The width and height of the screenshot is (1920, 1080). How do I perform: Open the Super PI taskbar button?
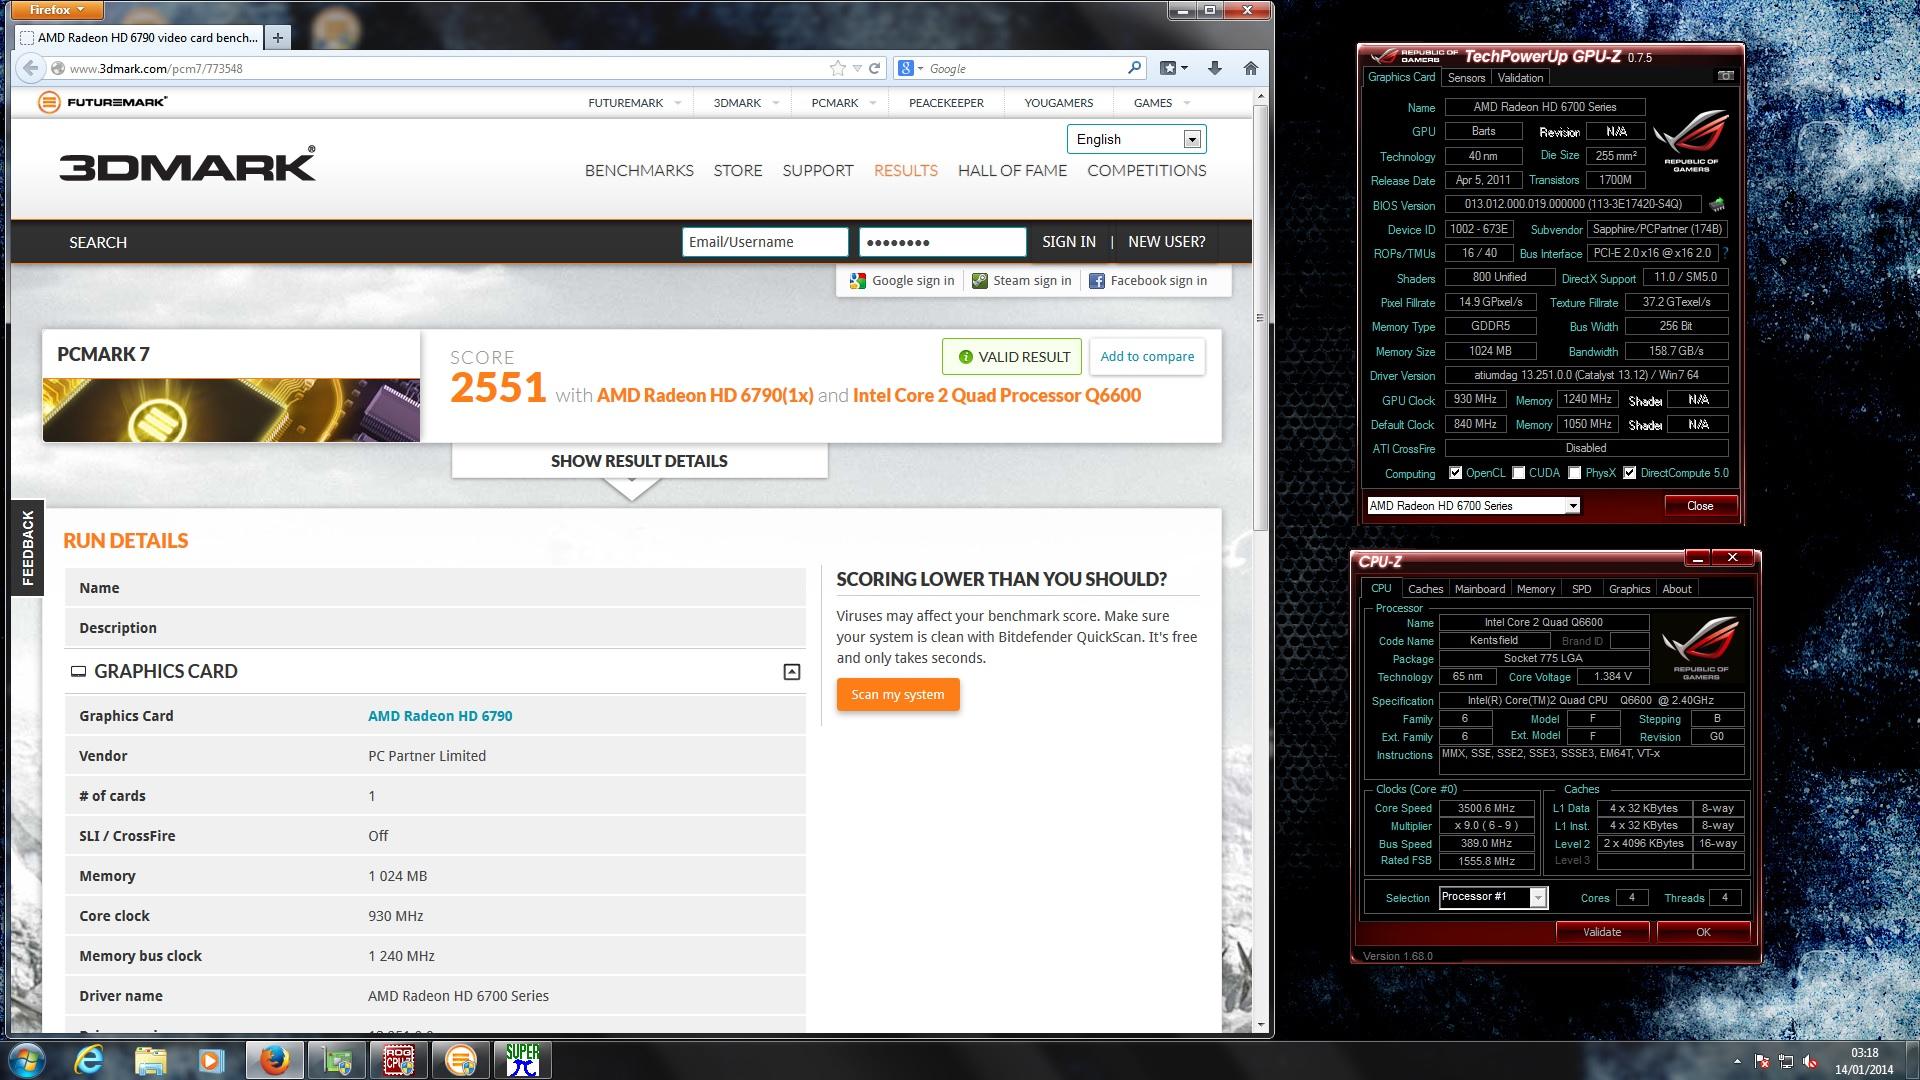(x=522, y=1060)
